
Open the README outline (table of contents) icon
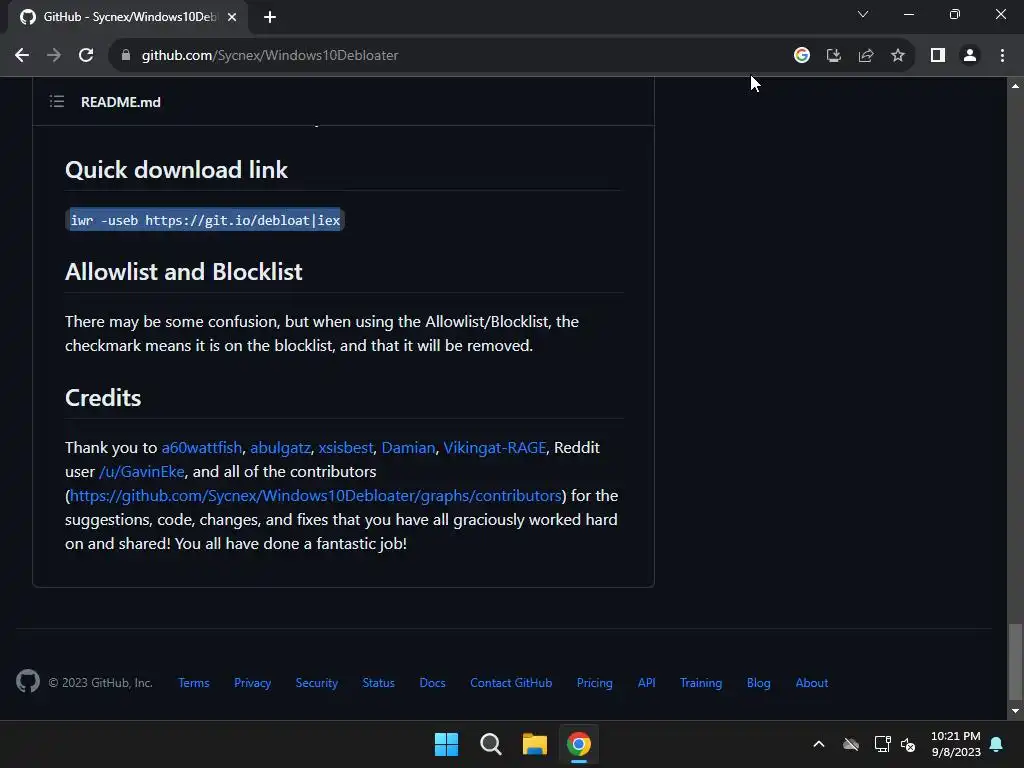click(57, 101)
